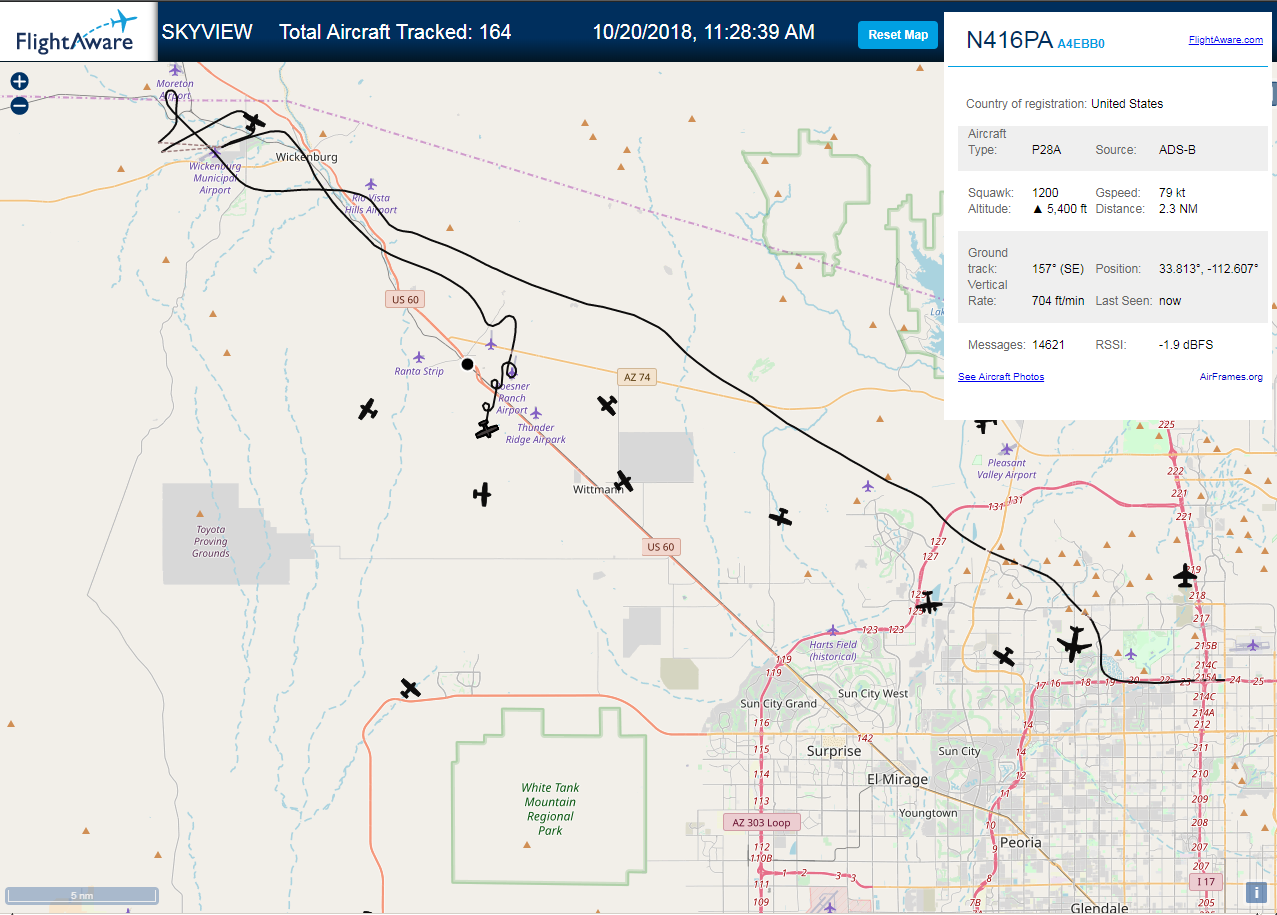Select aircraft at Thunder Ridge Airpark
The width and height of the screenshot is (1277, 915).
pos(487,430)
